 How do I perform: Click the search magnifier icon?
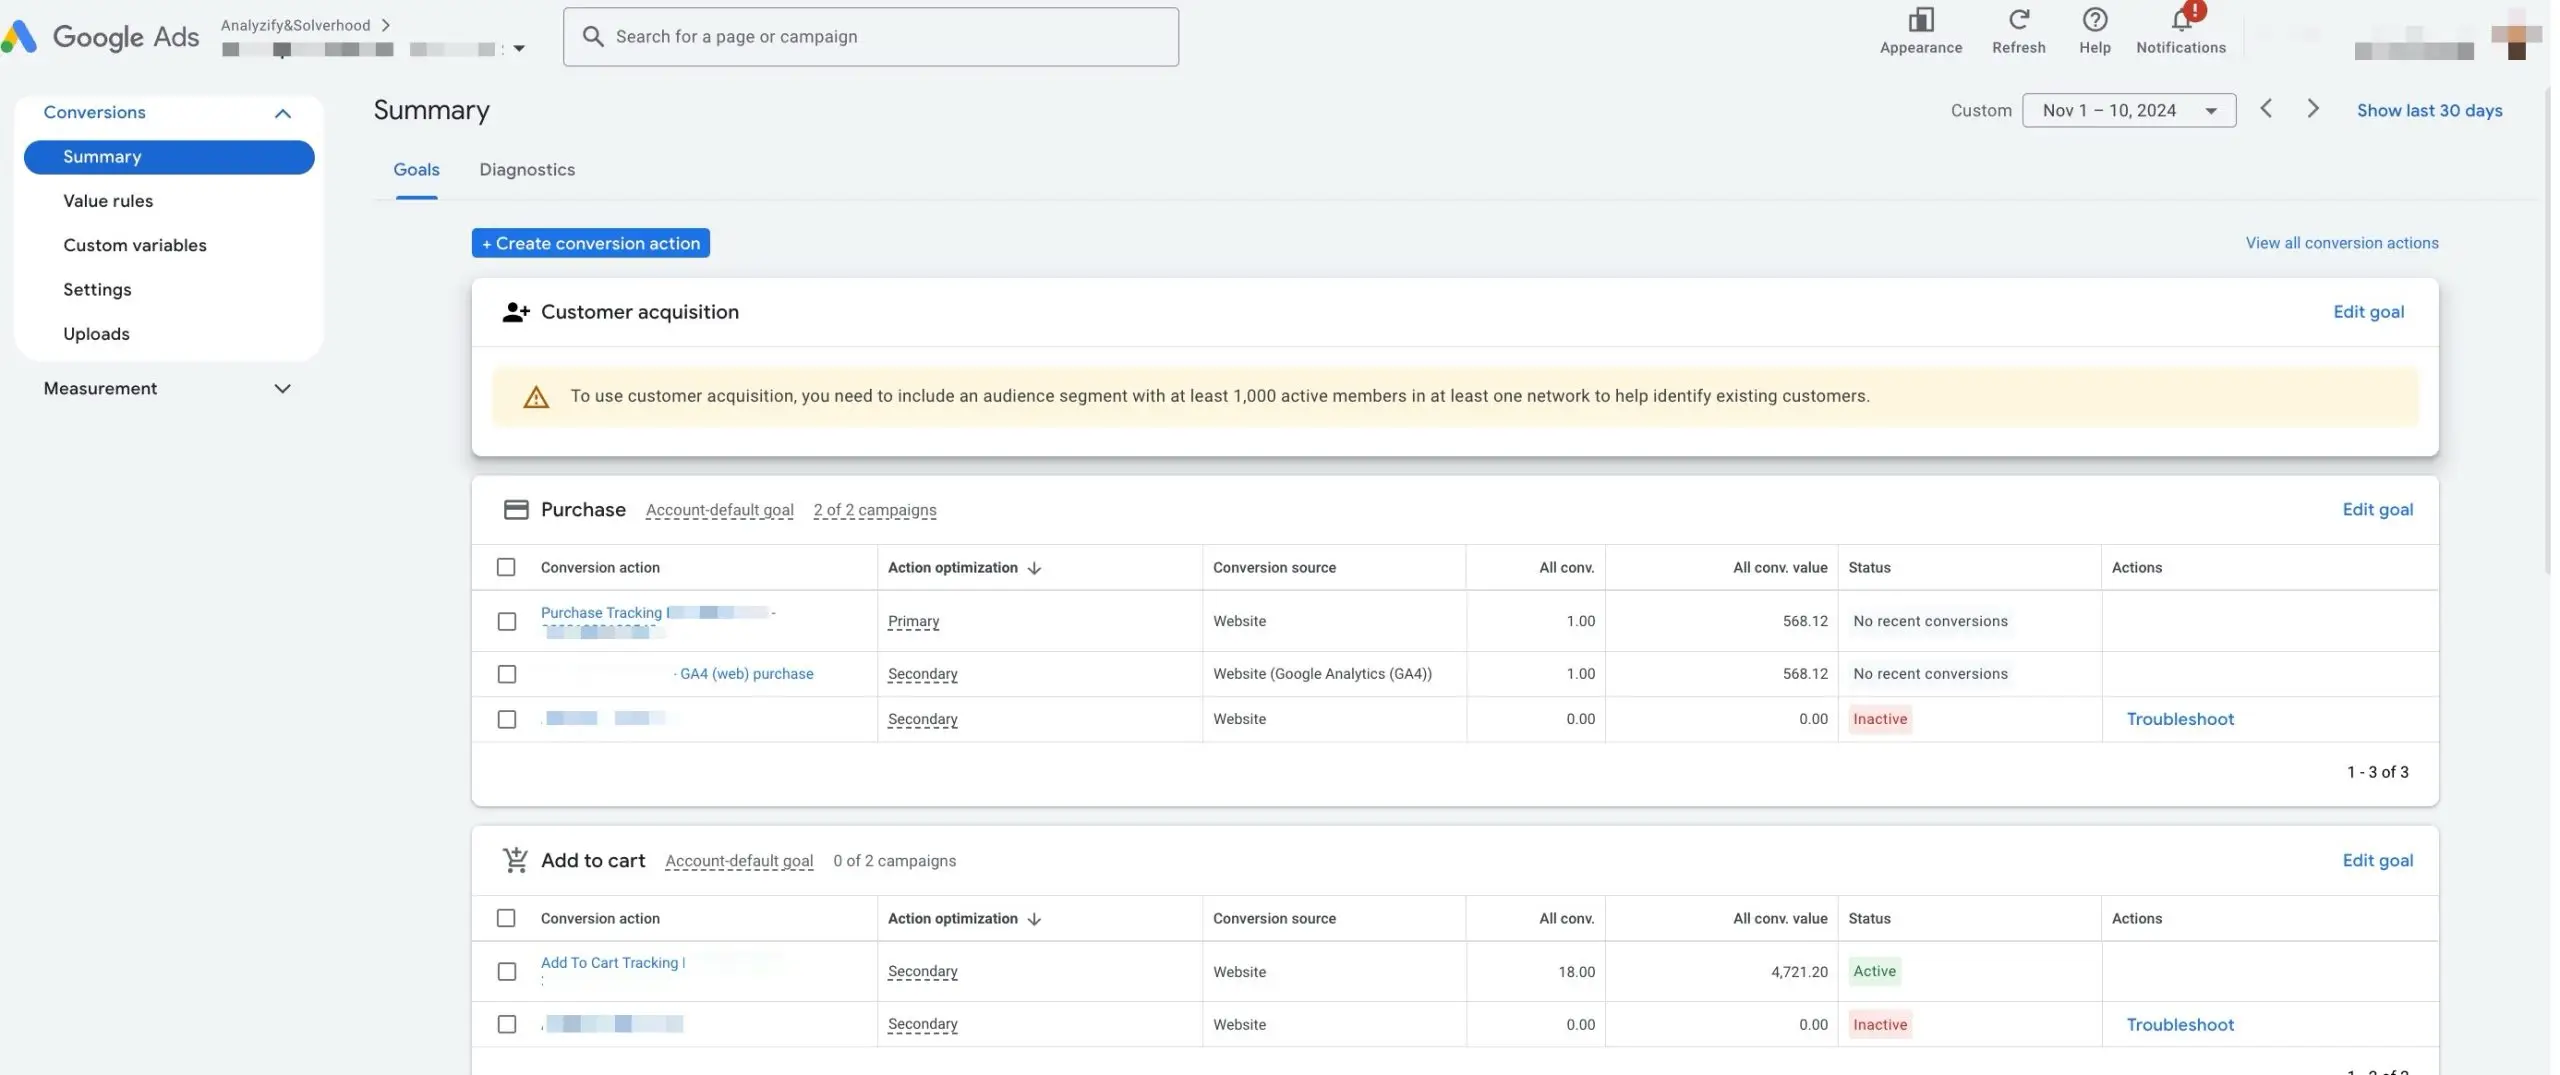(x=593, y=37)
